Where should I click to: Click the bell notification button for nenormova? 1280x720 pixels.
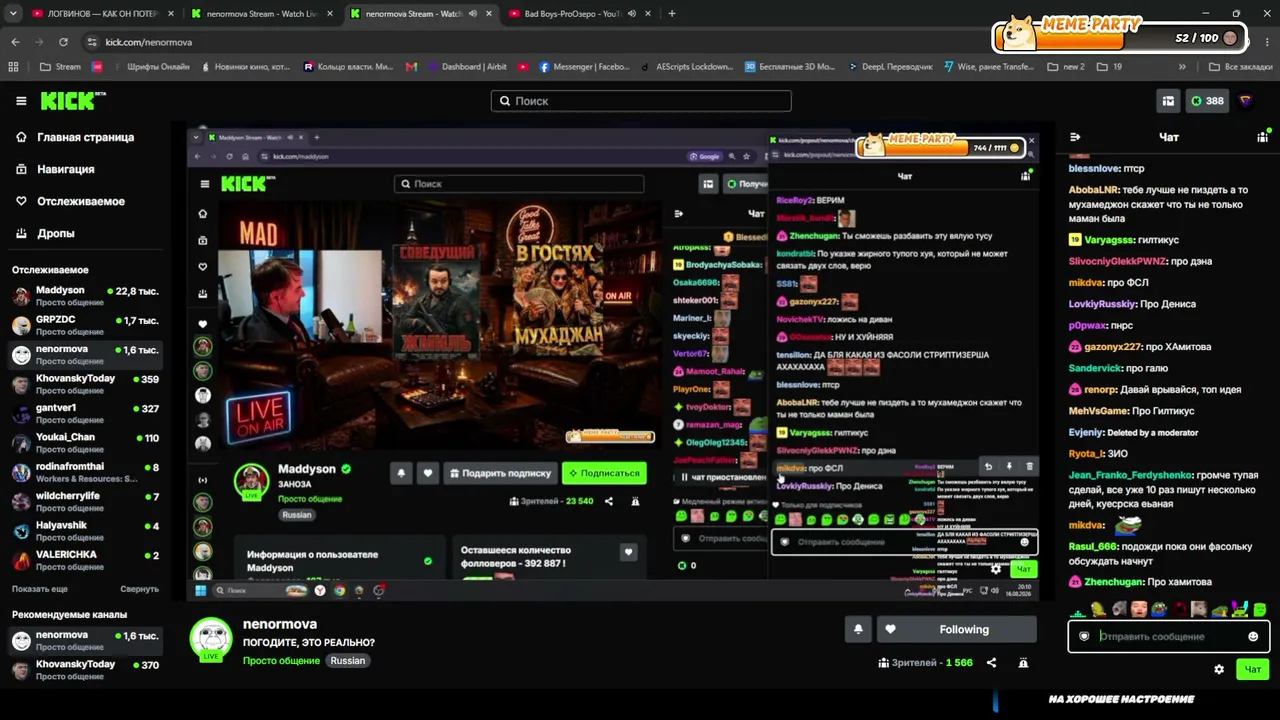[x=858, y=629]
